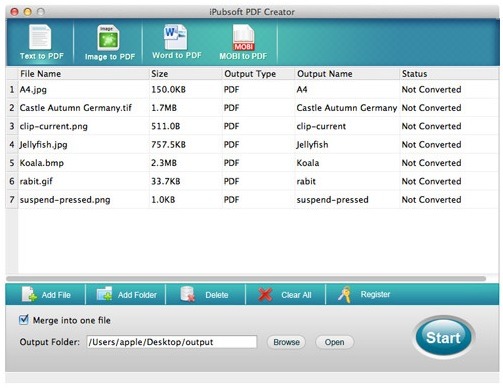Click output name Jellyfish

(x=312, y=145)
